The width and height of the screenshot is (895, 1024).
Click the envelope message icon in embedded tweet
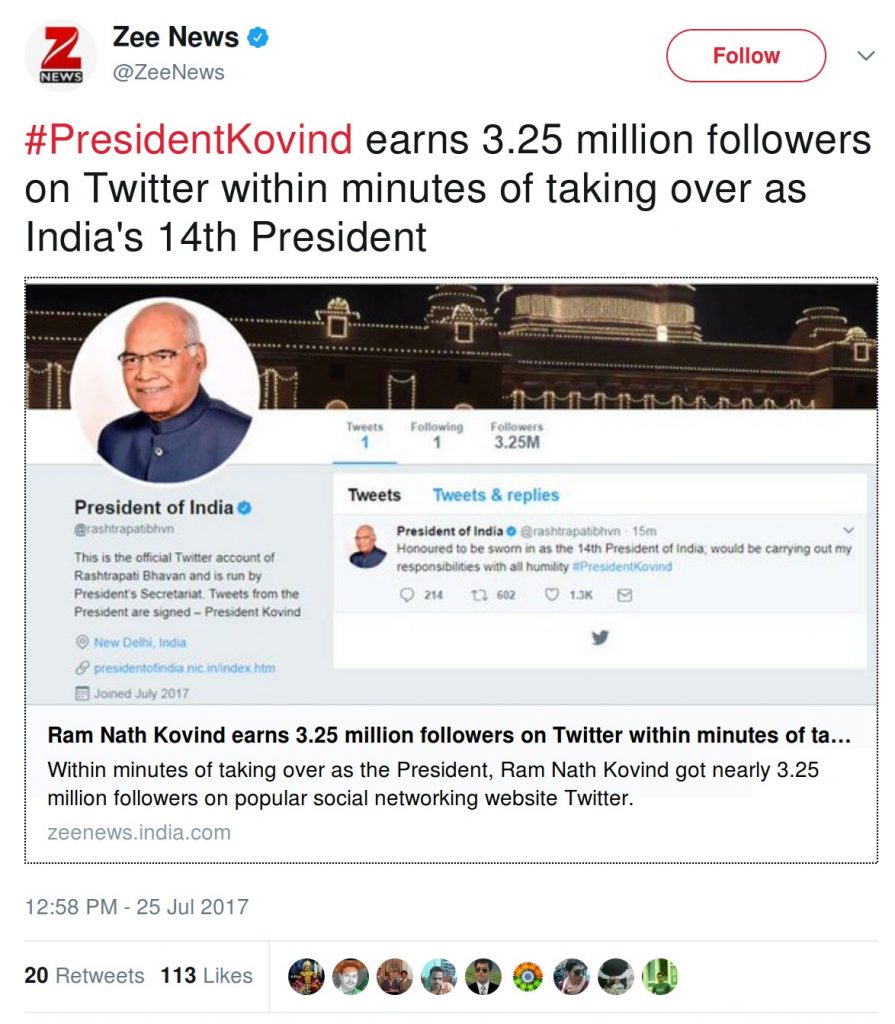(625, 595)
